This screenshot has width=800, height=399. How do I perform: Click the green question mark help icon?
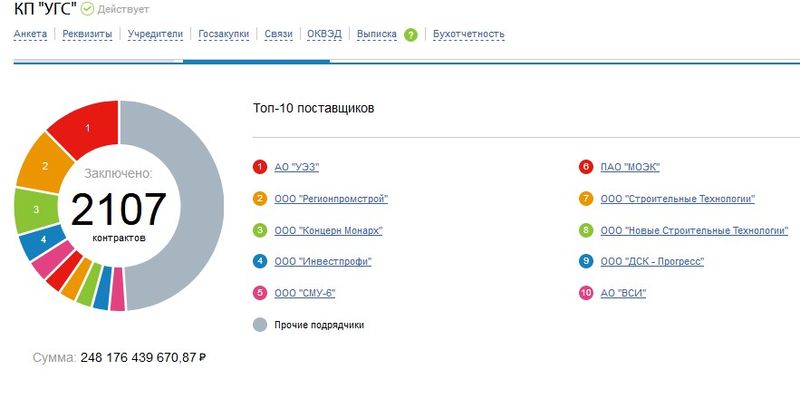click(411, 35)
